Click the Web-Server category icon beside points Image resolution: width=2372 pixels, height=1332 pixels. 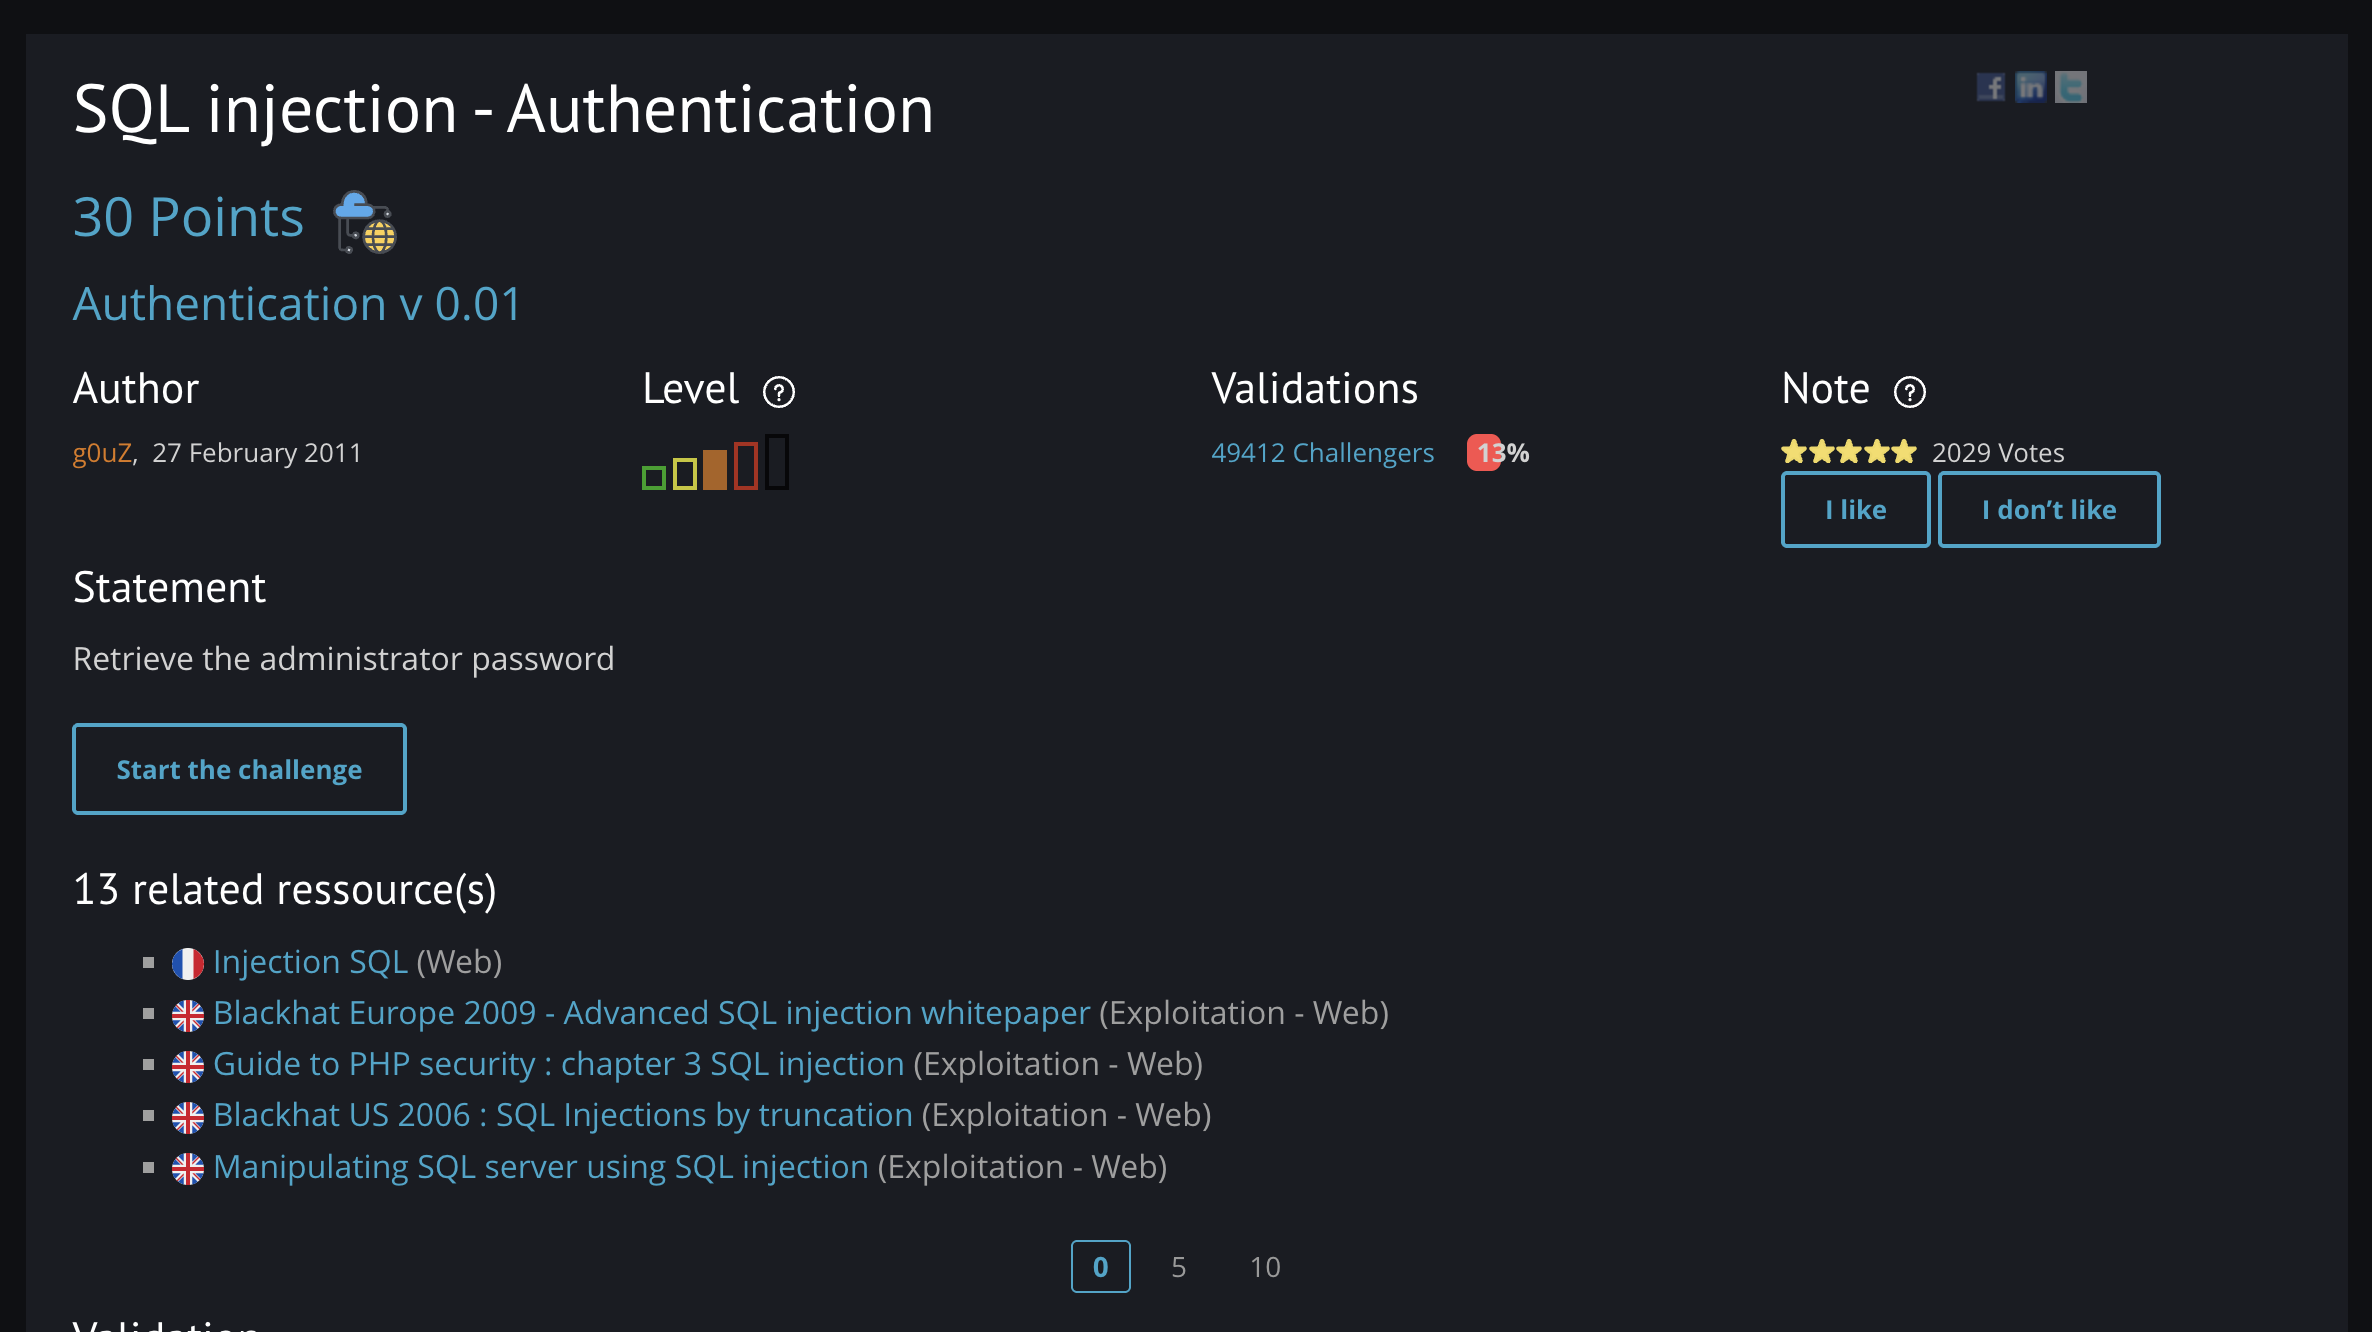point(365,222)
